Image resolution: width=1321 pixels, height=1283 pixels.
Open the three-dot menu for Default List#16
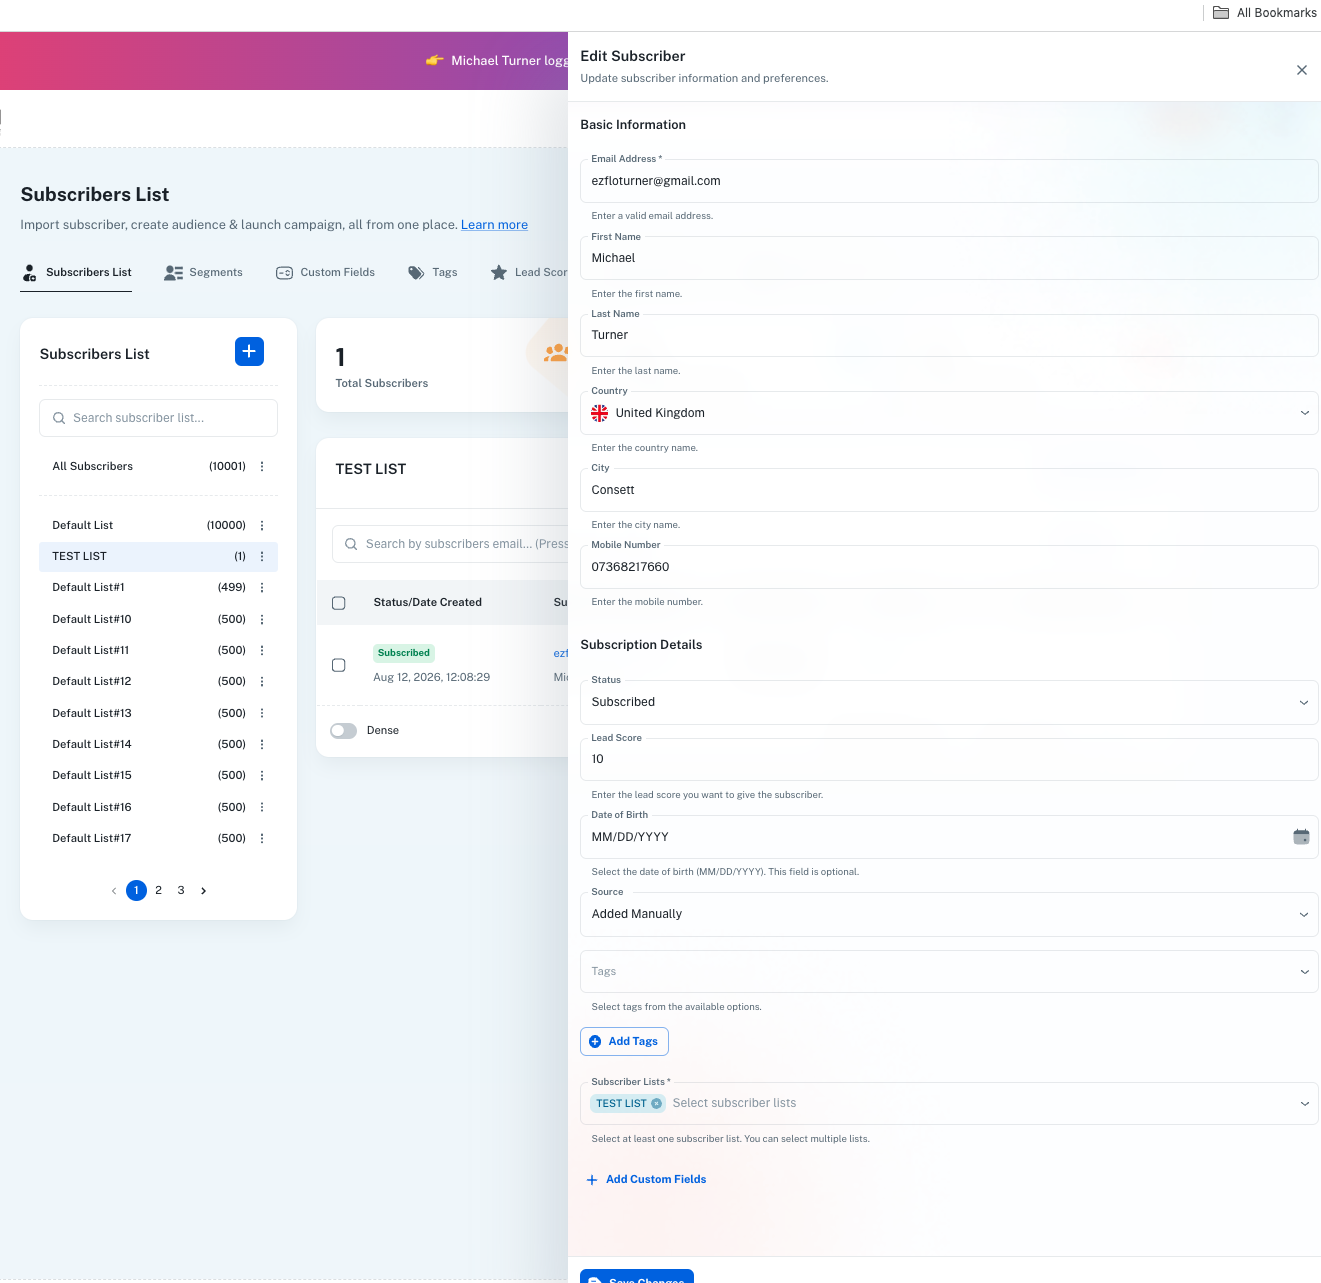click(262, 807)
